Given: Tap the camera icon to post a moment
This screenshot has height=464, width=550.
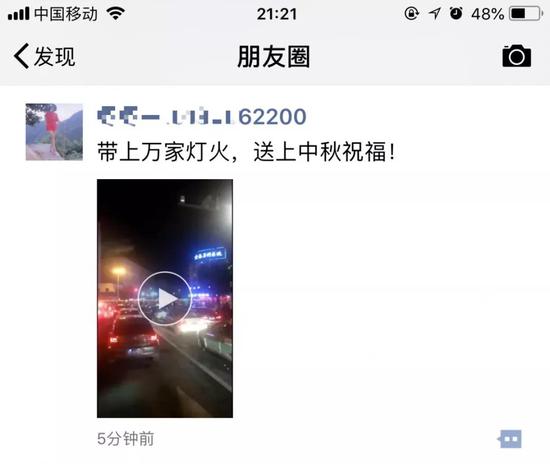Looking at the screenshot, I should point(516,56).
